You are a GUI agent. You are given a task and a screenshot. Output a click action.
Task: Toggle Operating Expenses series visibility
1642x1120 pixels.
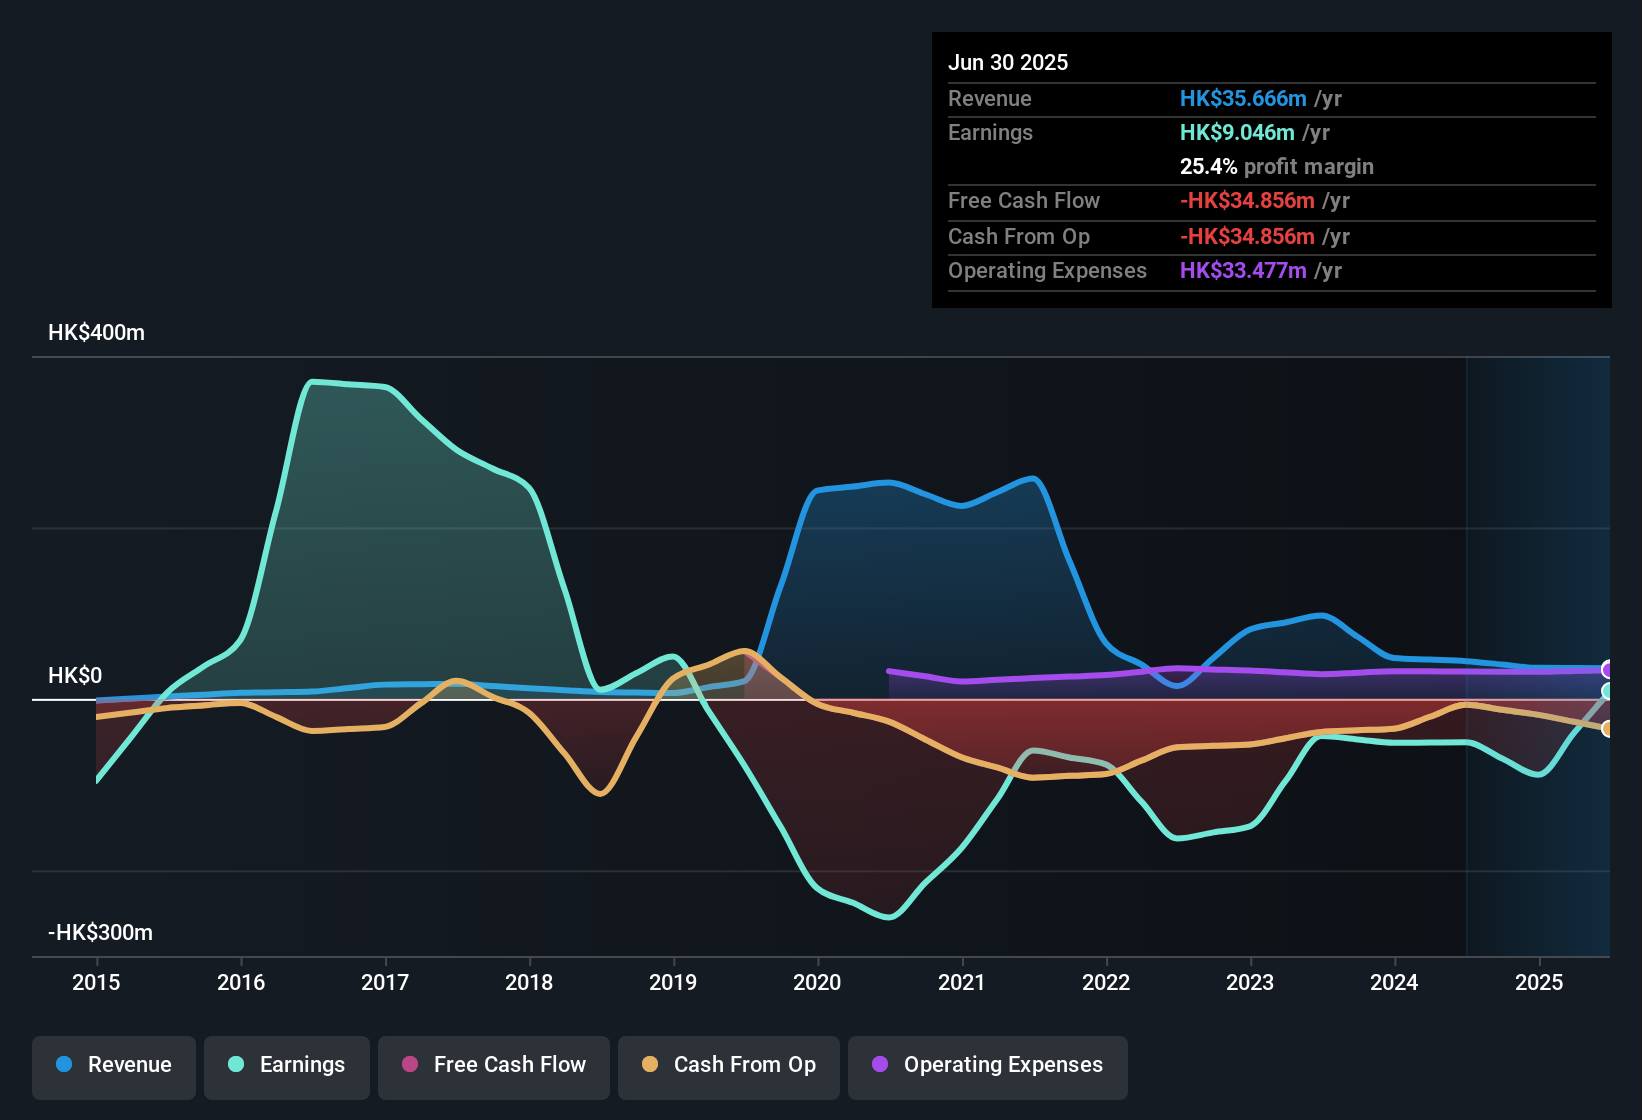tap(987, 1065)
